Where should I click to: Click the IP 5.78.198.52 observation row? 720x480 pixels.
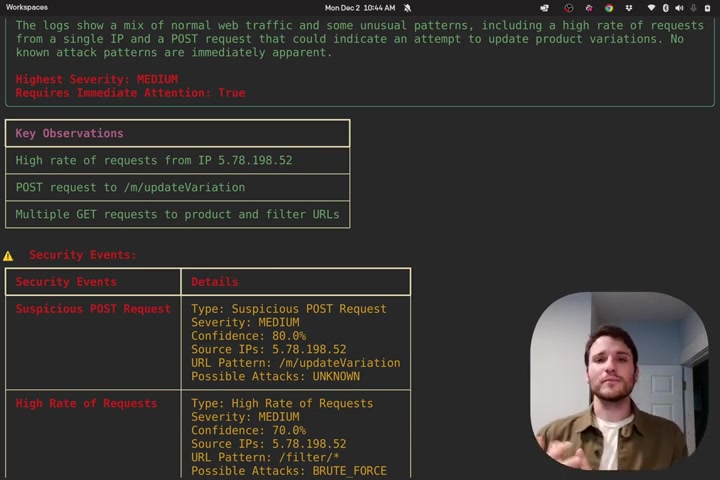click(x=177, y=160)
